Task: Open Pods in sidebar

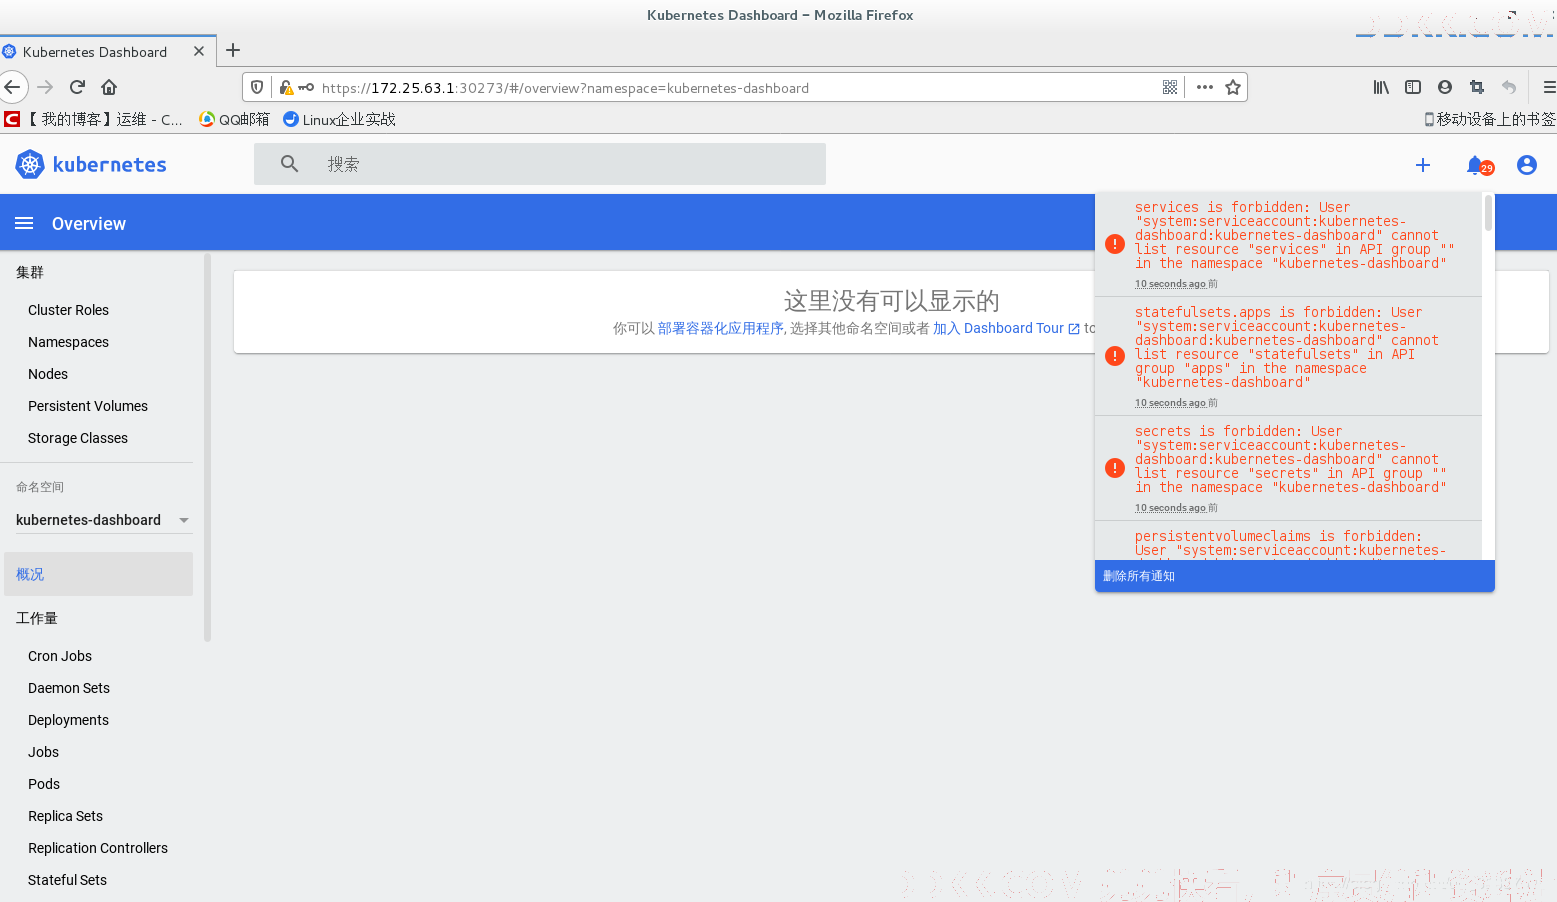Action: pyautogui.click(x=44, y=784)
